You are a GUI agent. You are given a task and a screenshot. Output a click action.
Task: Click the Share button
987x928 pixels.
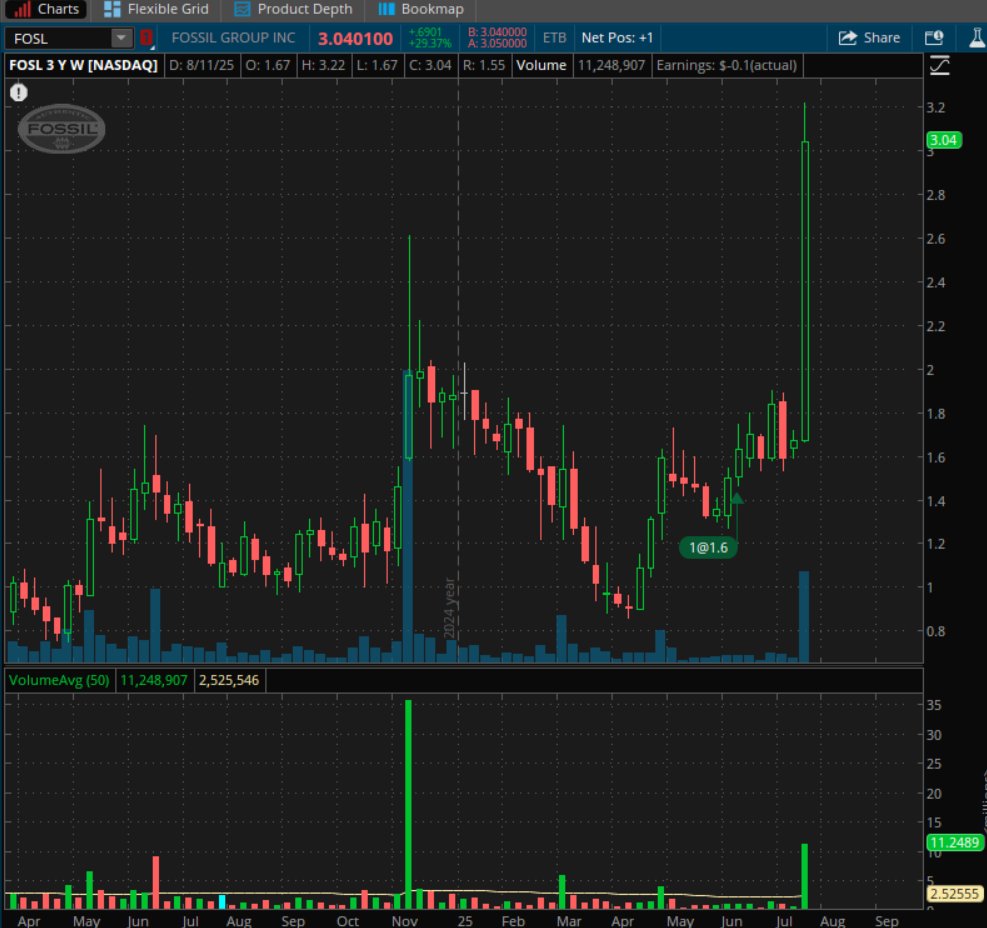click(869, 37)
